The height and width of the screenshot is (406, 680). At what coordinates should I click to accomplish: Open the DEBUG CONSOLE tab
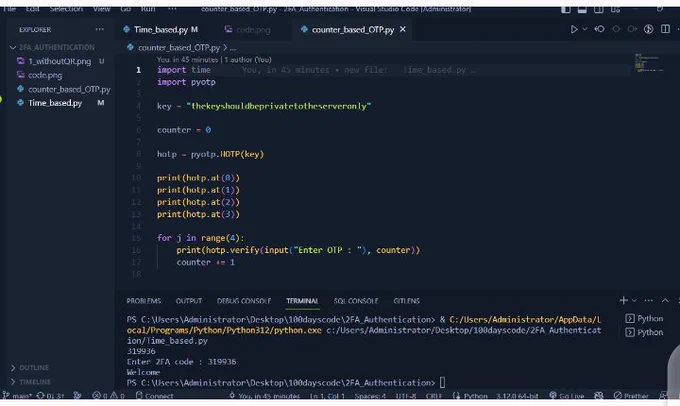point(244,301)
